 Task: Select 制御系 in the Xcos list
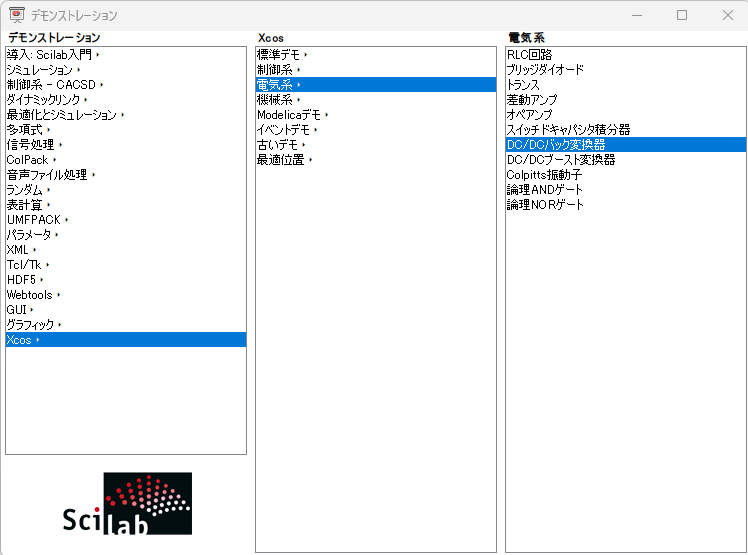(x=376, y=70)
